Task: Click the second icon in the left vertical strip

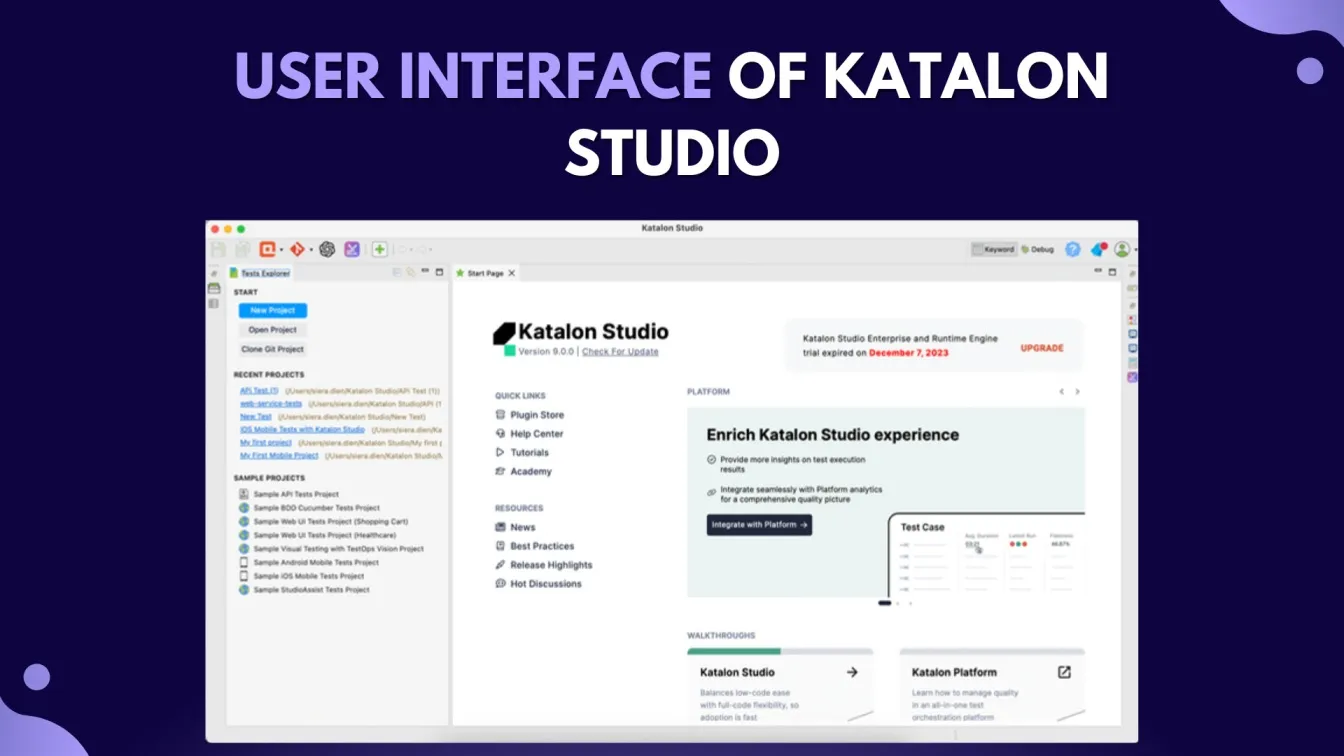Action: pyautogui.click(x=214, y=288)
